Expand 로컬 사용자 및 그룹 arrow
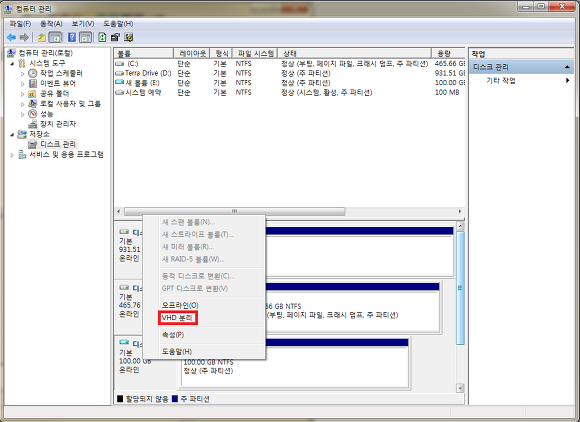 pyautogui.click(x=23, y=104)
